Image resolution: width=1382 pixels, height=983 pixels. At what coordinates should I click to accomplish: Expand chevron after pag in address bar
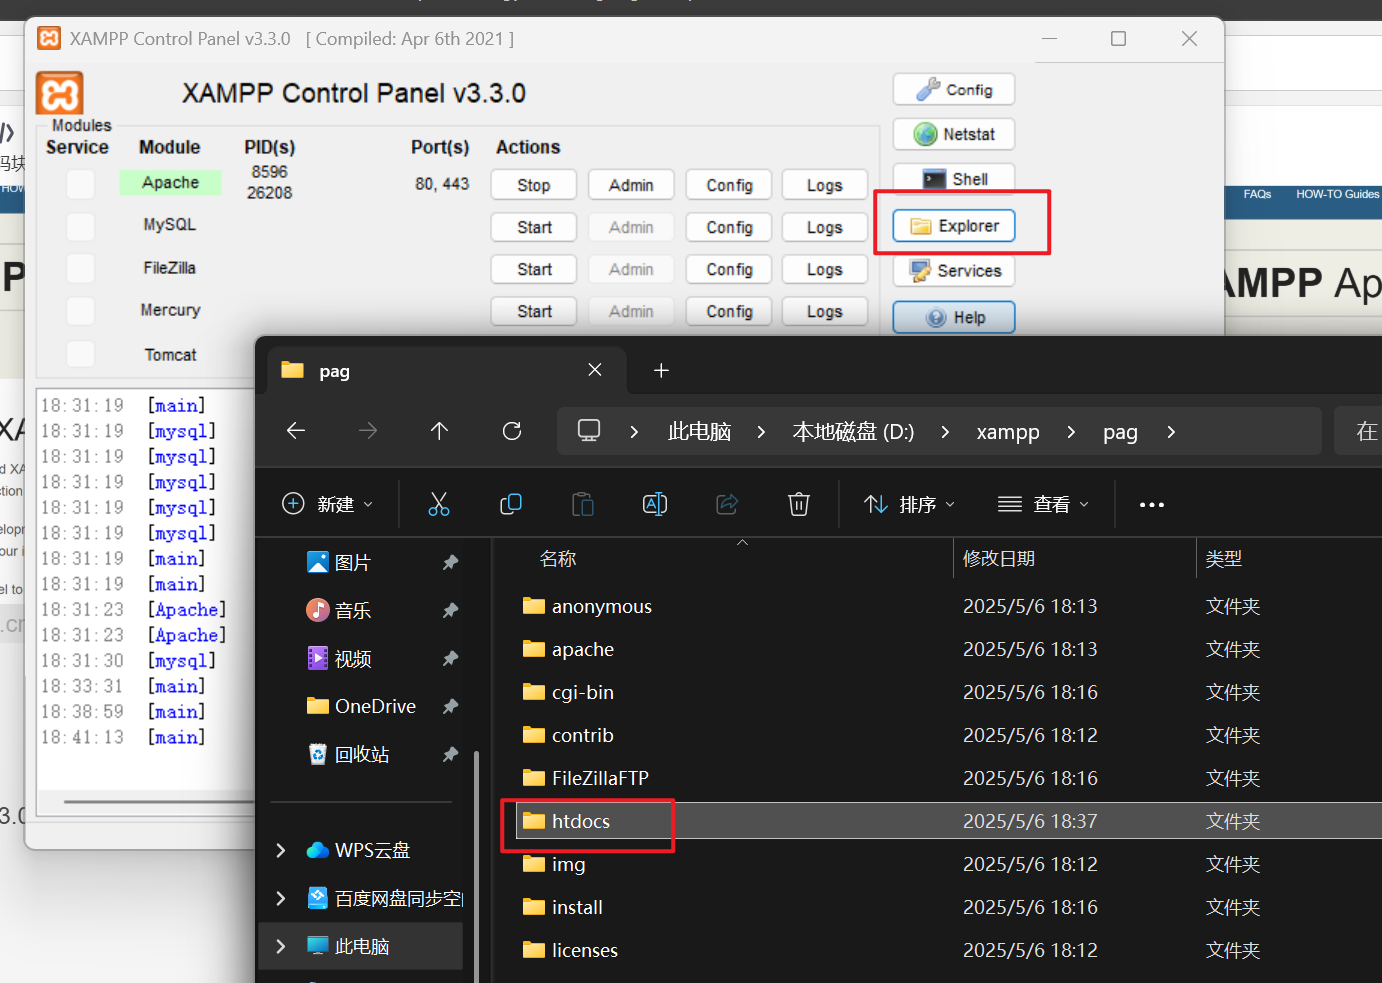point(1171,432)
